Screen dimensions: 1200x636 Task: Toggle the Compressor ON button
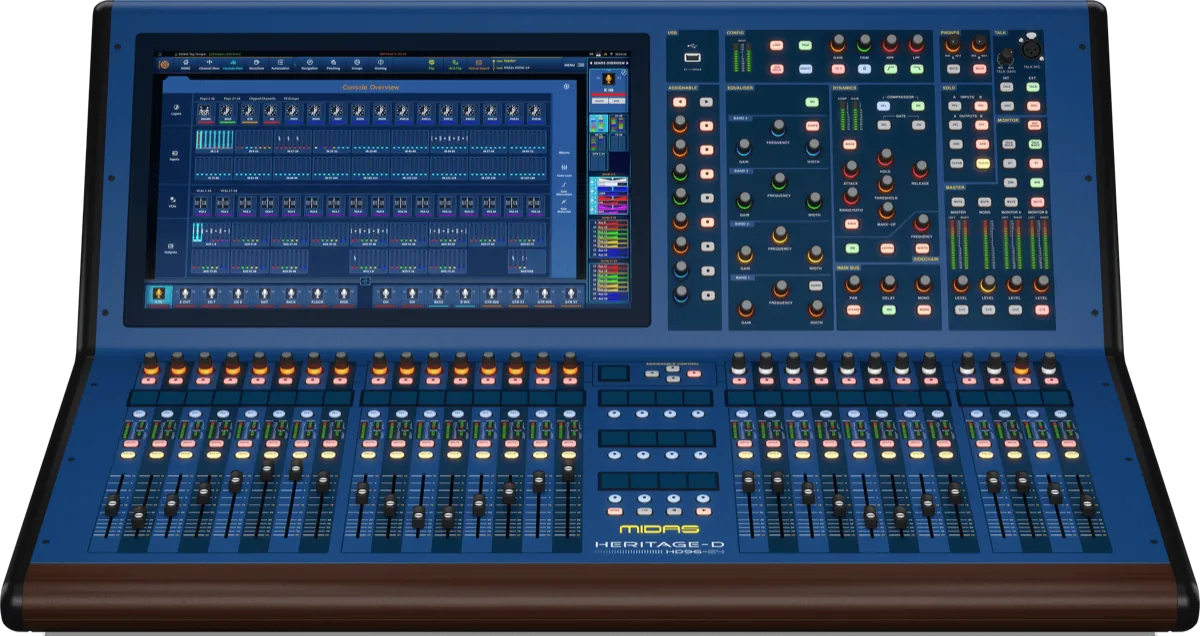(x=918, y=106)
